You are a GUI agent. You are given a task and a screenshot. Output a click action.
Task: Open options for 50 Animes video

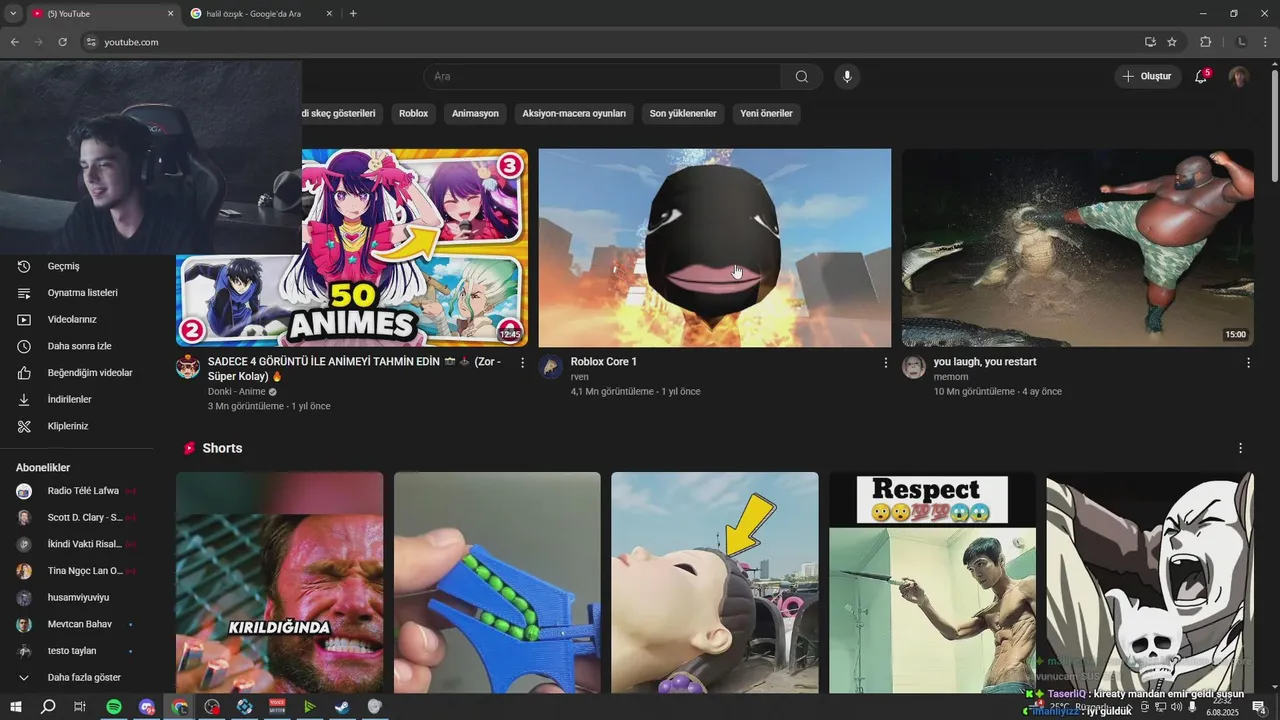[522, 363]
